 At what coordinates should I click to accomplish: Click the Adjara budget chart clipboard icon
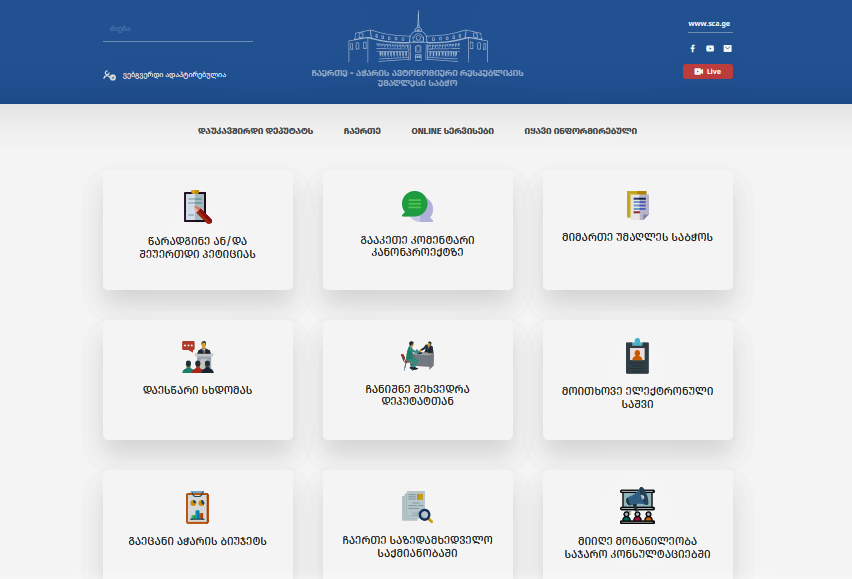(x=197, y=506)
